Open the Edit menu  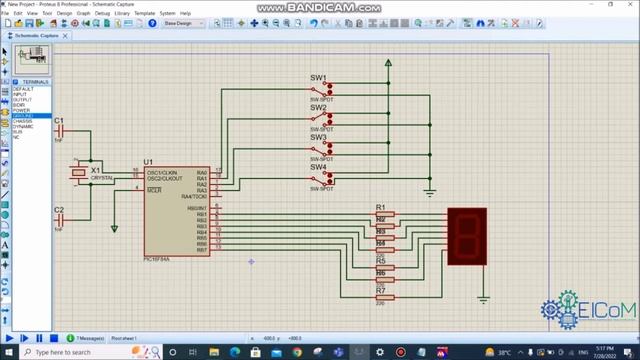point(18,13)
